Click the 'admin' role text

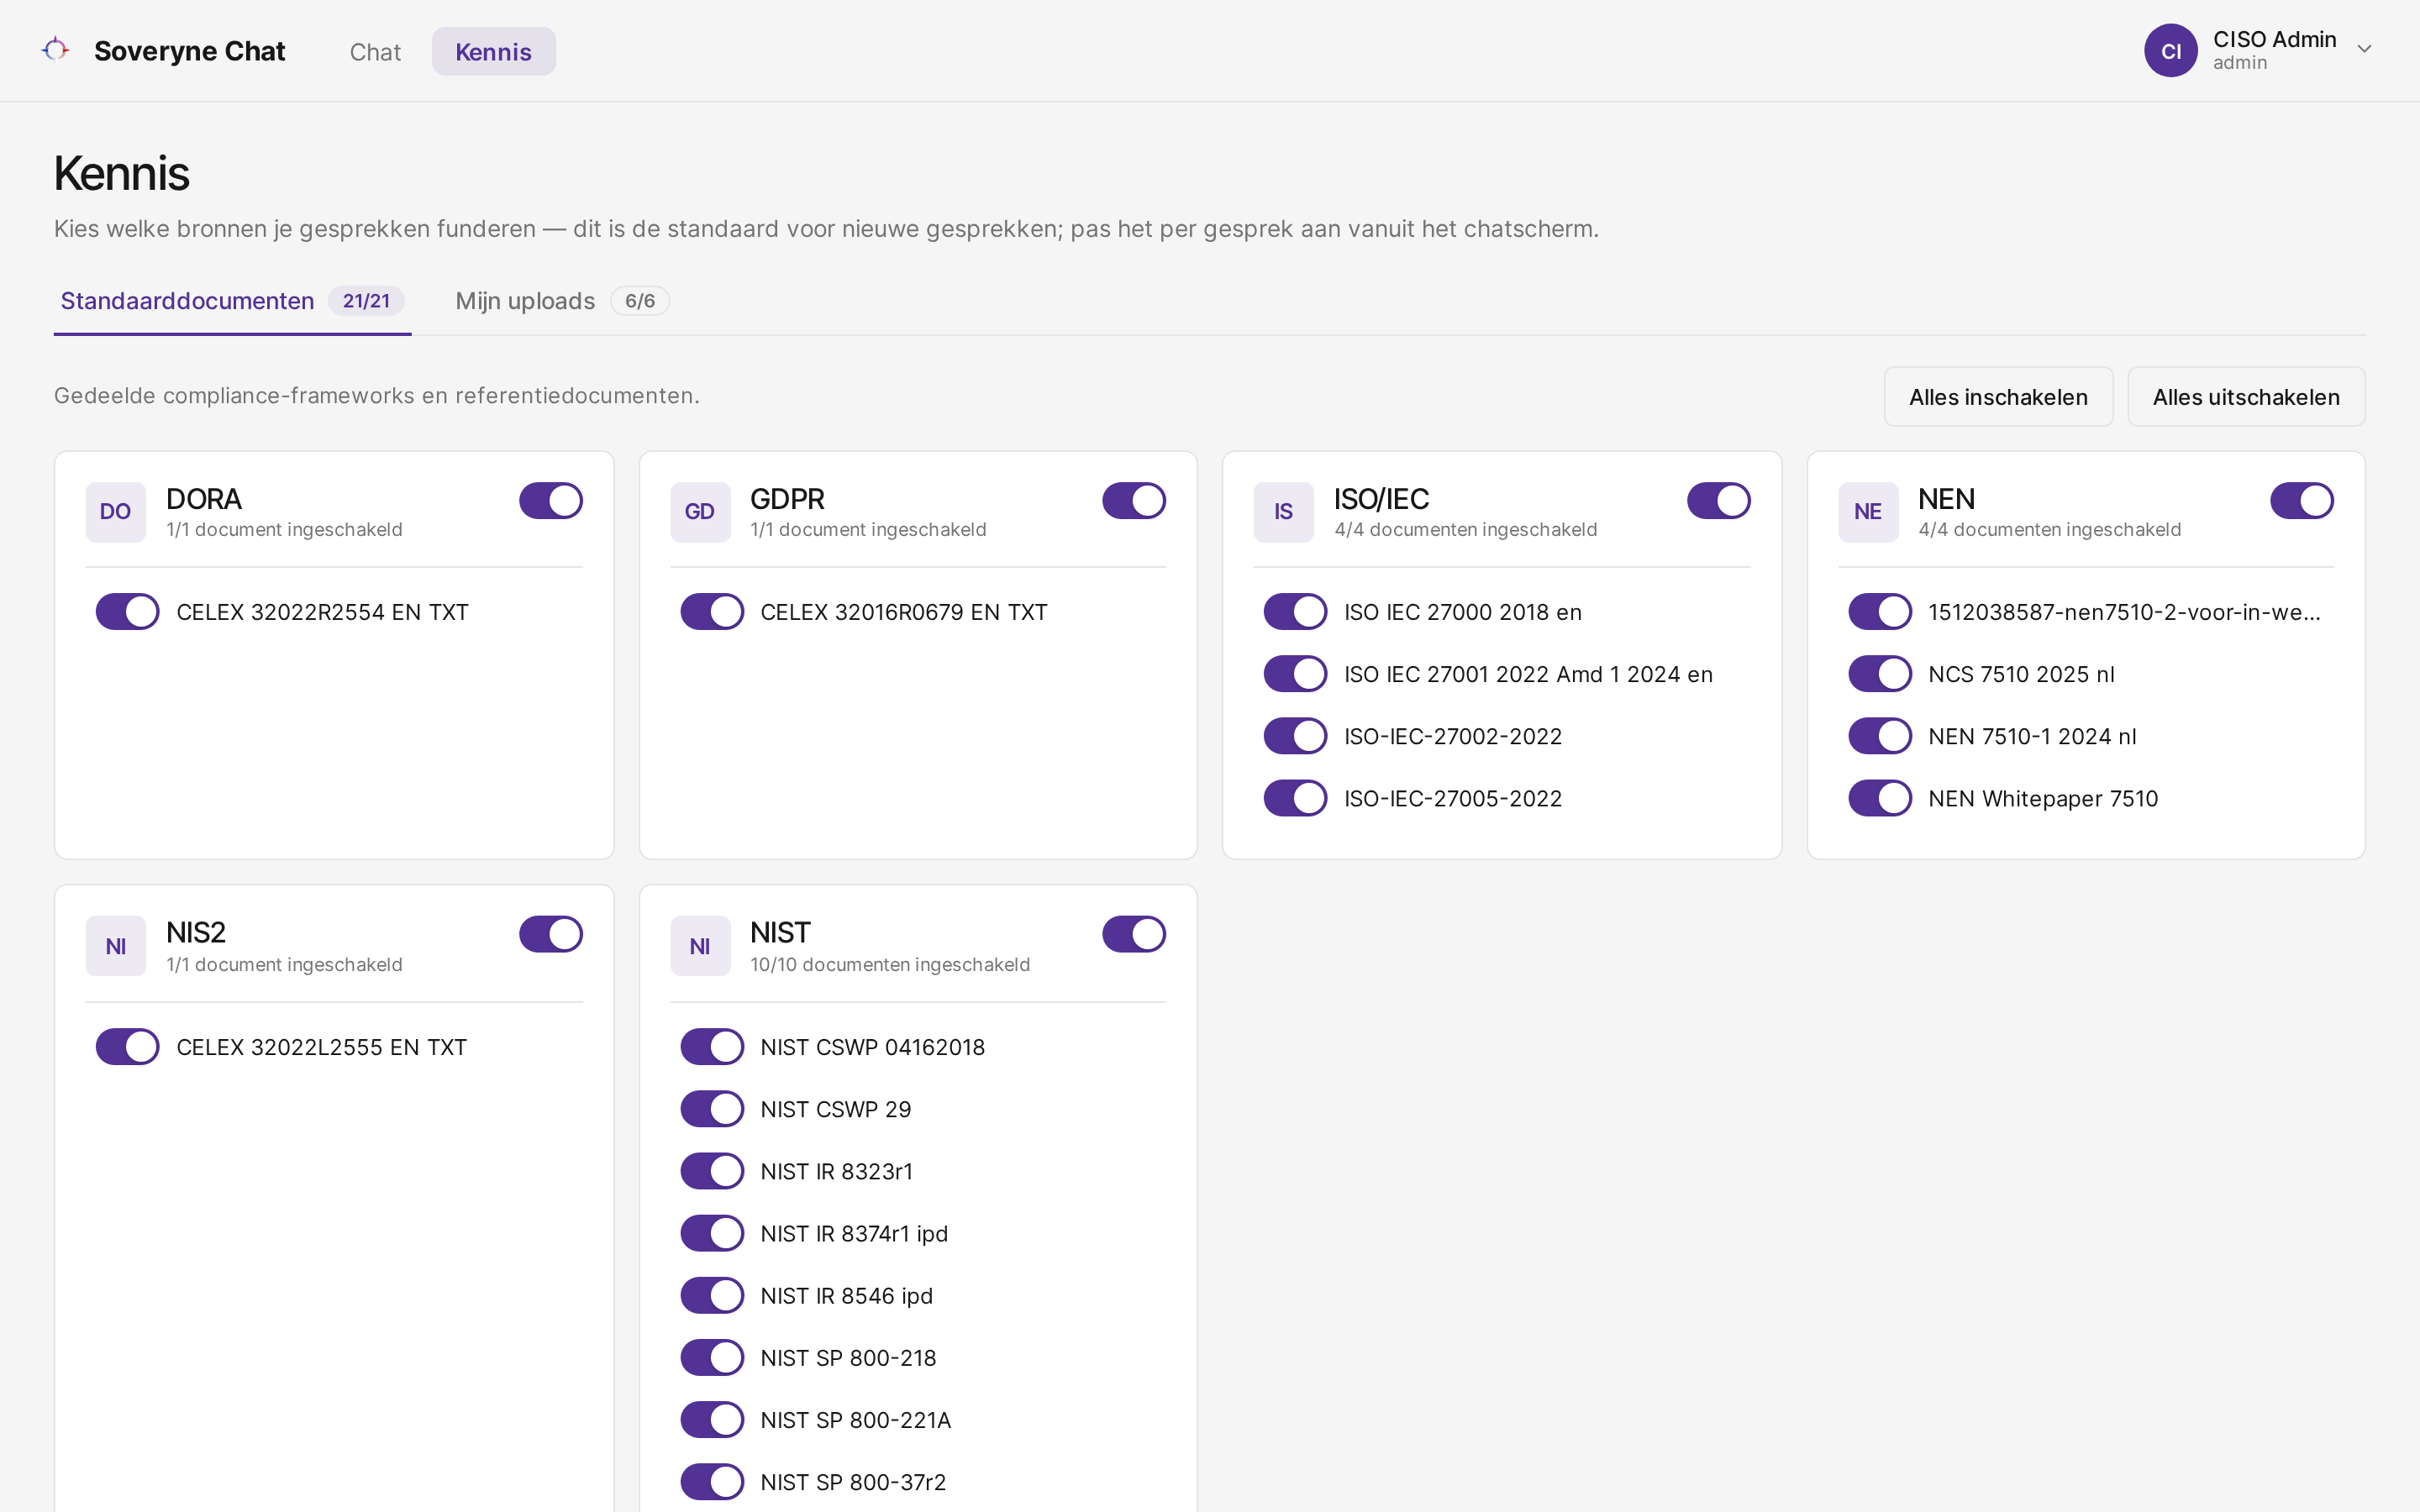pos(2240,63)
